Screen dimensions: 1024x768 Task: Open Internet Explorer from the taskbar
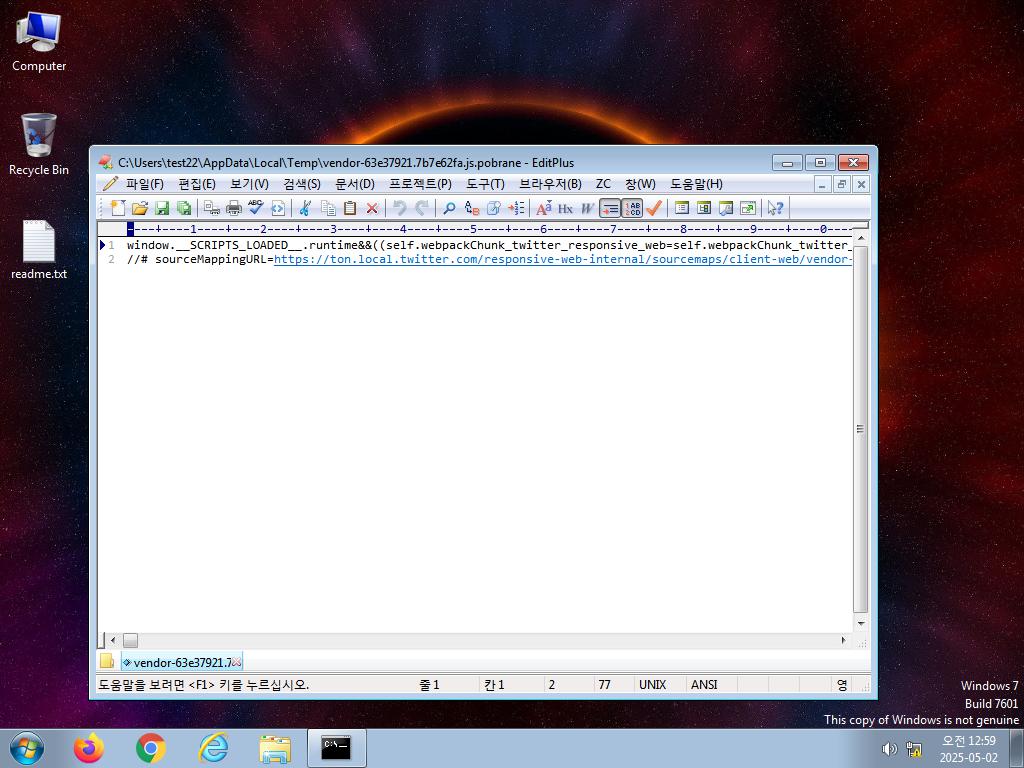pos(213,748)
